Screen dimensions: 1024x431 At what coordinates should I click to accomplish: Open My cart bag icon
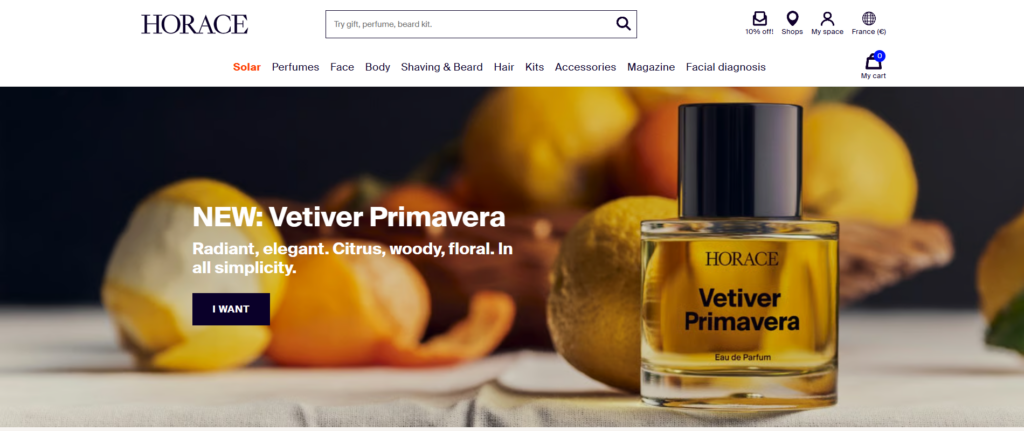(x=873, y=62)
